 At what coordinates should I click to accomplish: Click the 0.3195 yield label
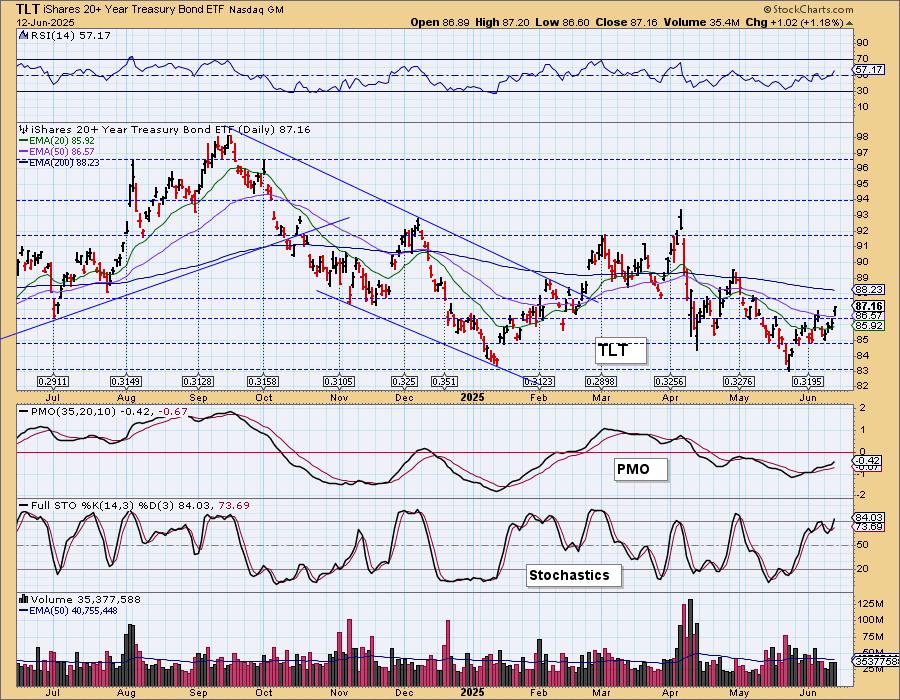click(x=808, y=381)
